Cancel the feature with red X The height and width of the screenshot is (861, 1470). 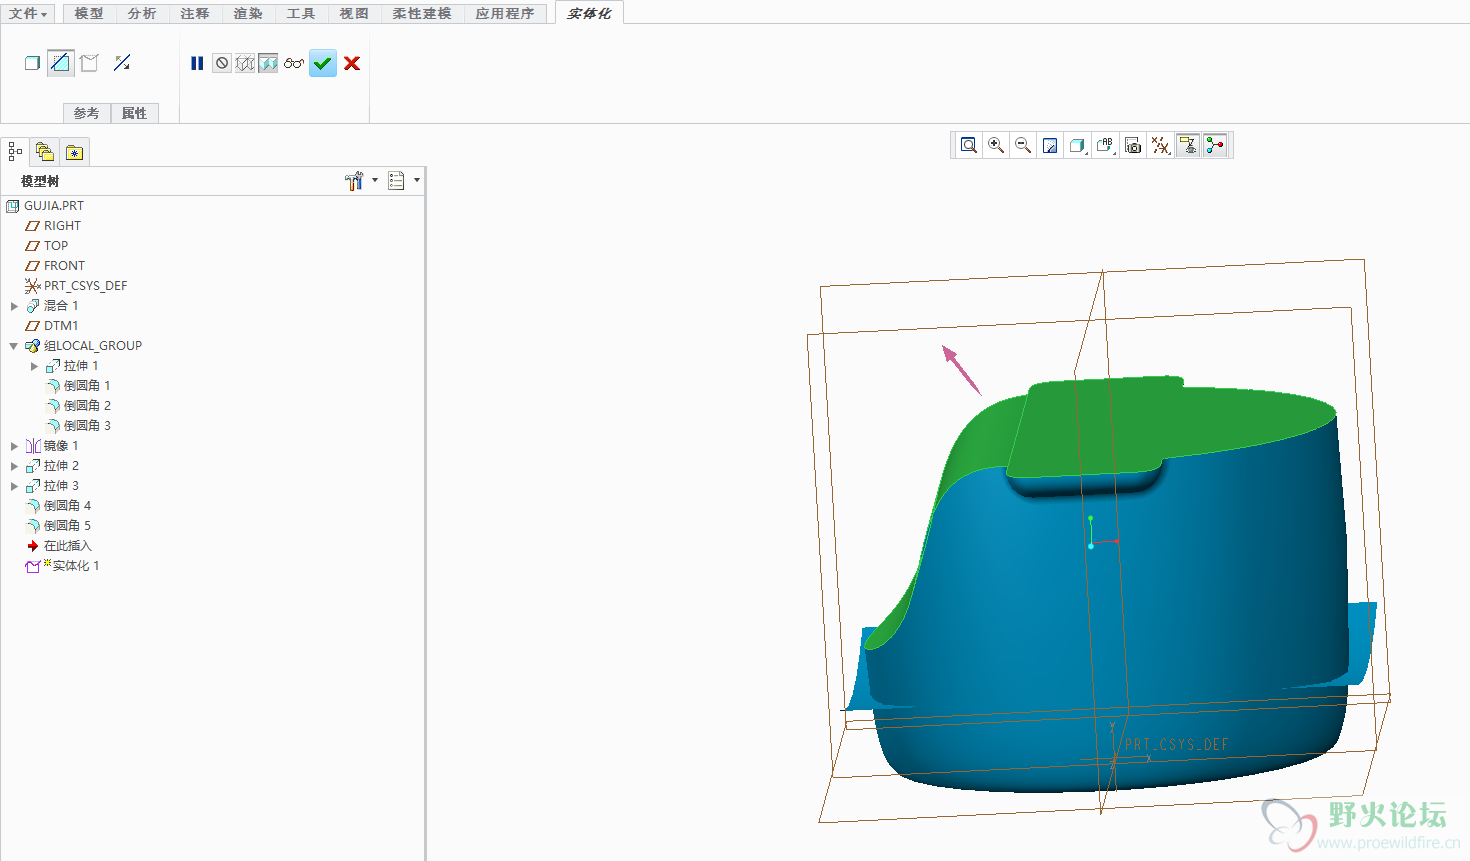tap(352, 63)
